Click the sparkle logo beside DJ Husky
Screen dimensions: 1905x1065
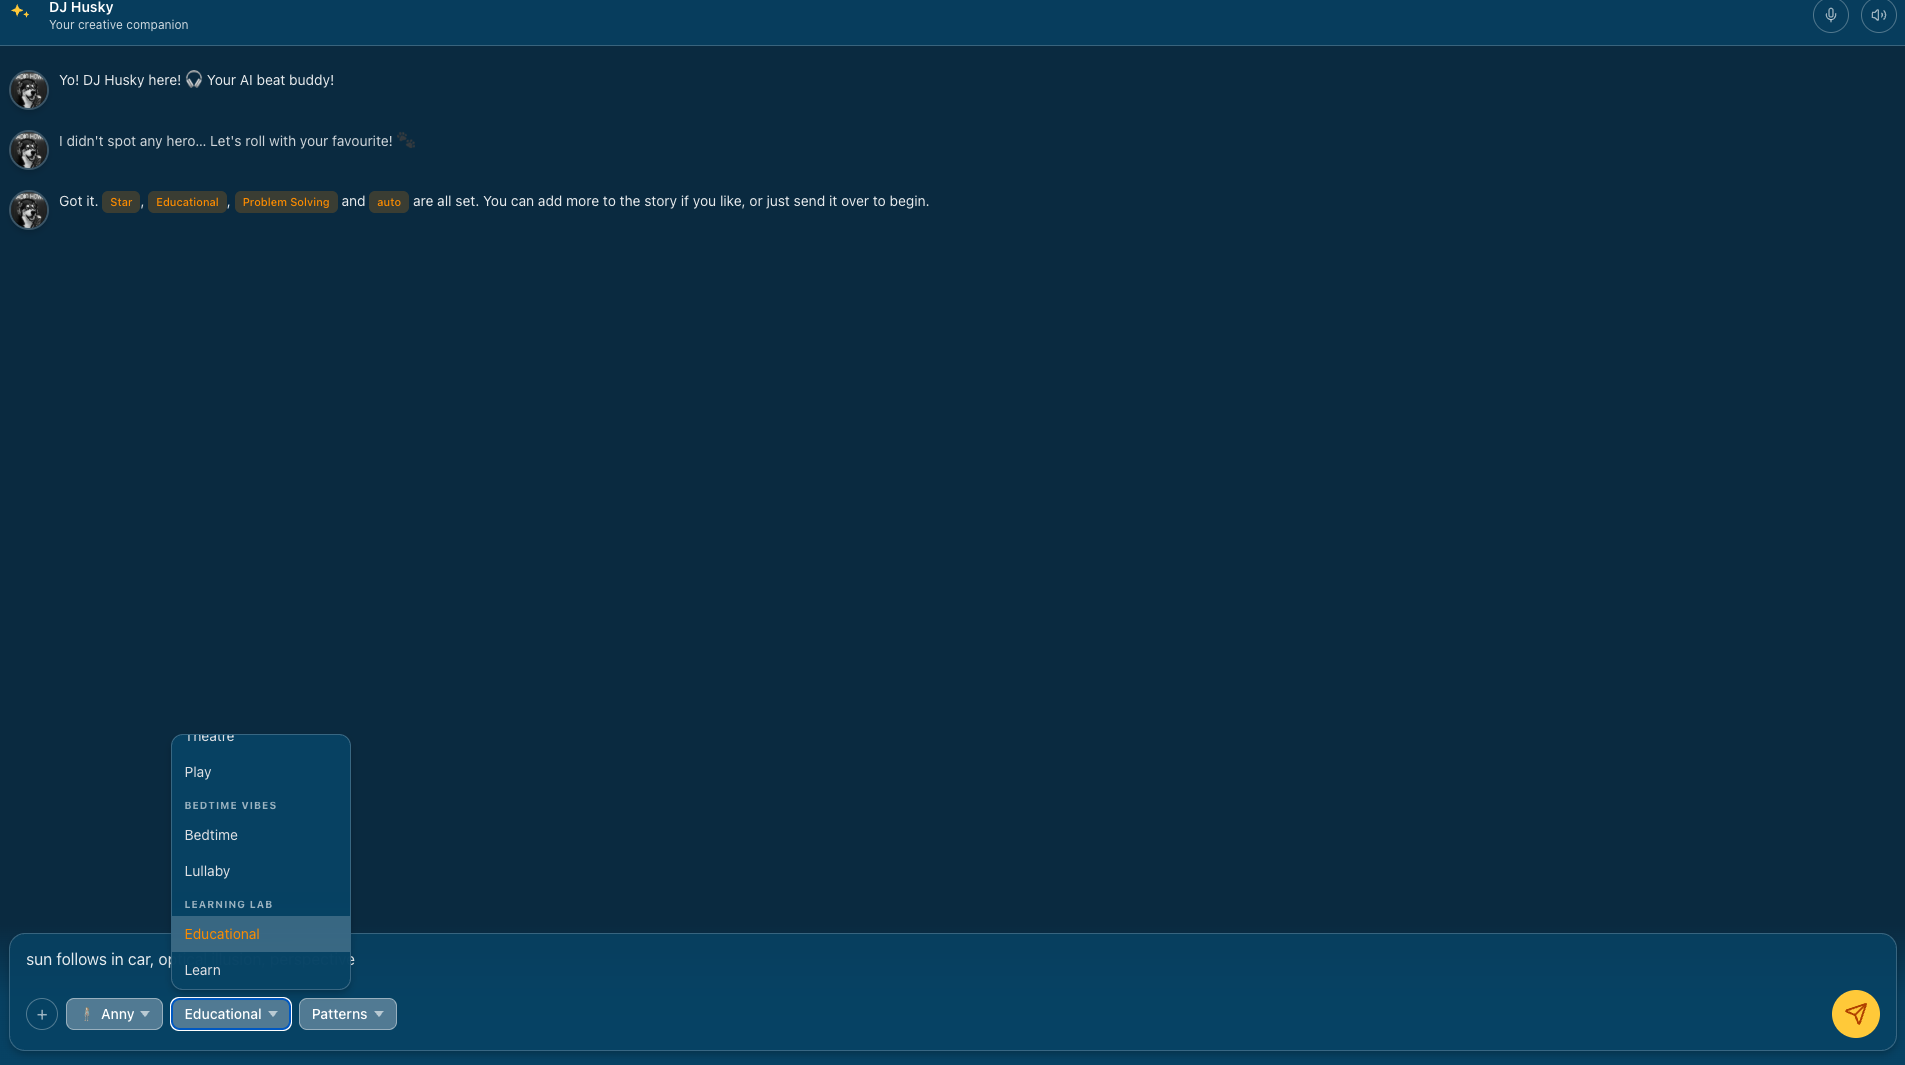click(x=20, y=12)
